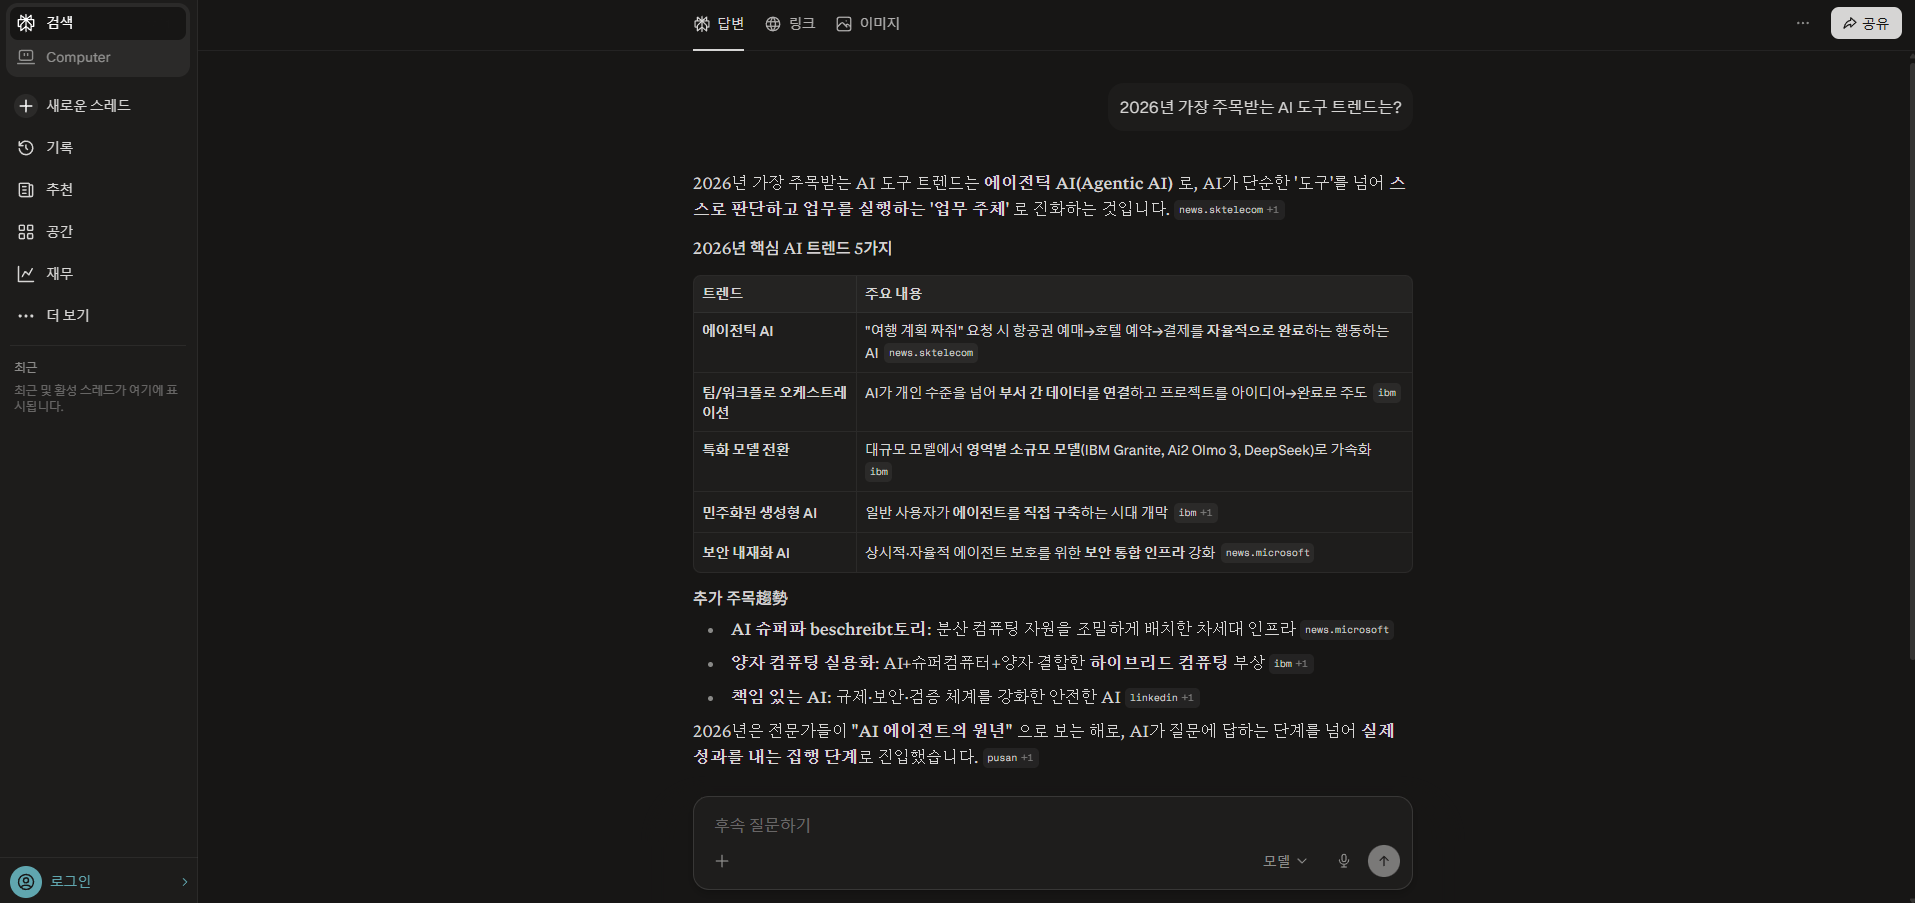Open the 모델 selection dropdown

[x=1284, y=860]
